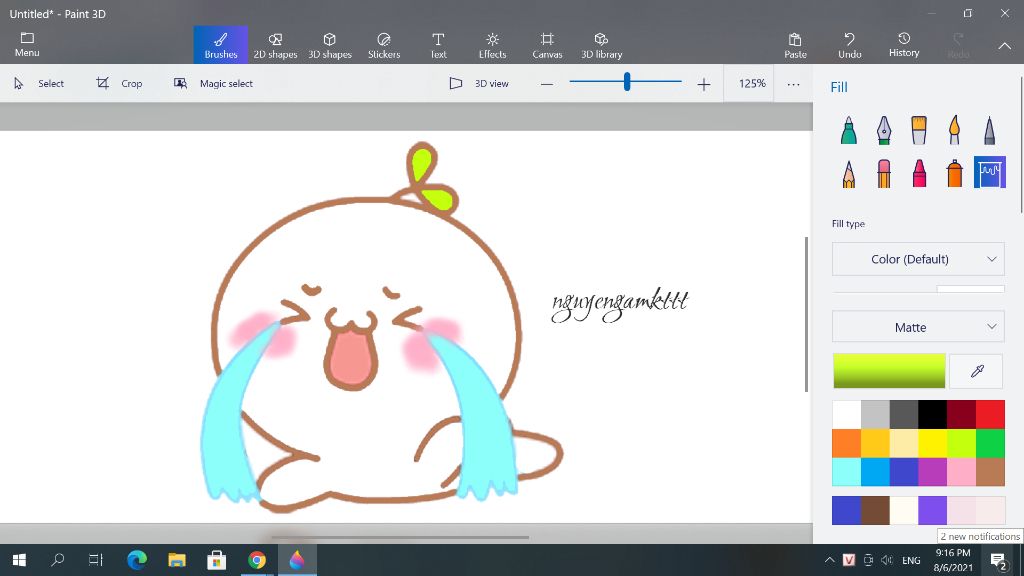Open the Menu folder icon
The width and height of the screenshot is (1024, 576).
click(27, 44)
